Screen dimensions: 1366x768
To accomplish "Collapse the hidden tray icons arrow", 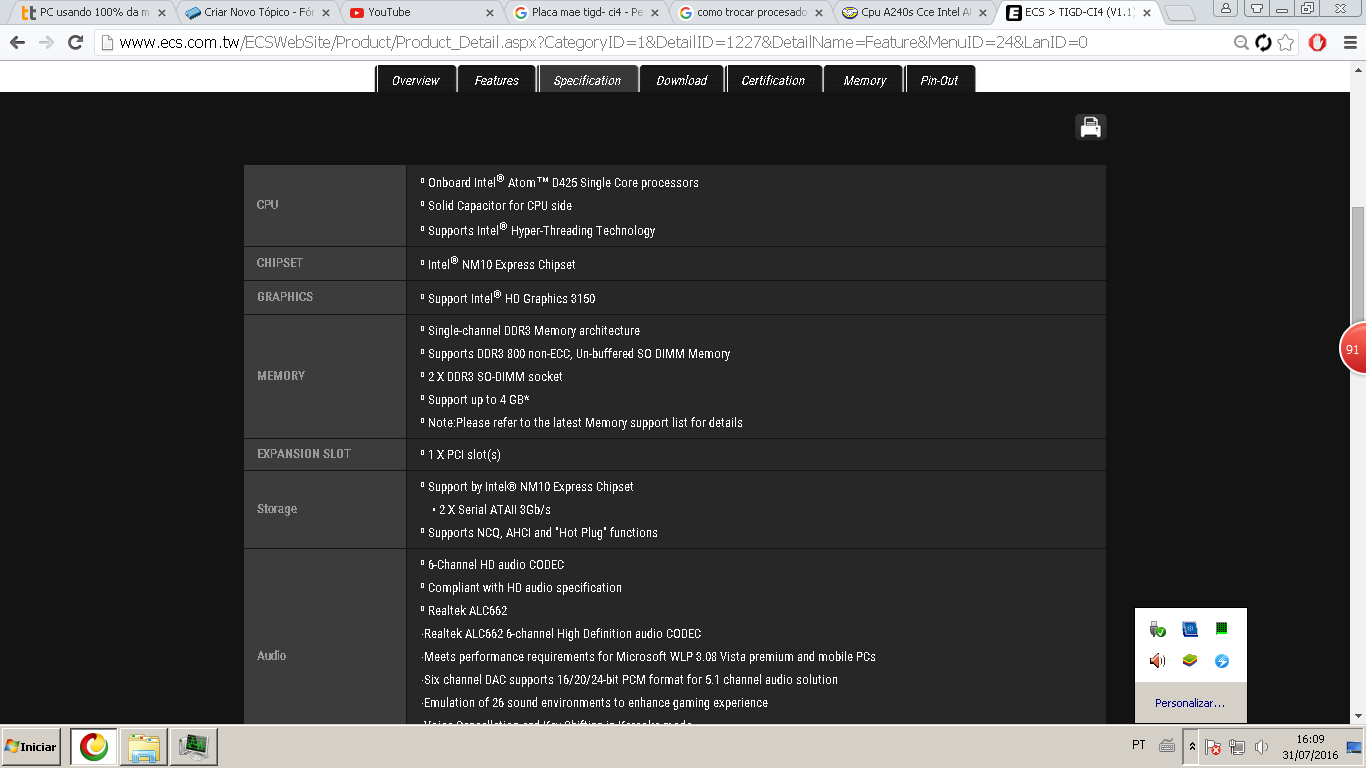I will pos(1192,747).
